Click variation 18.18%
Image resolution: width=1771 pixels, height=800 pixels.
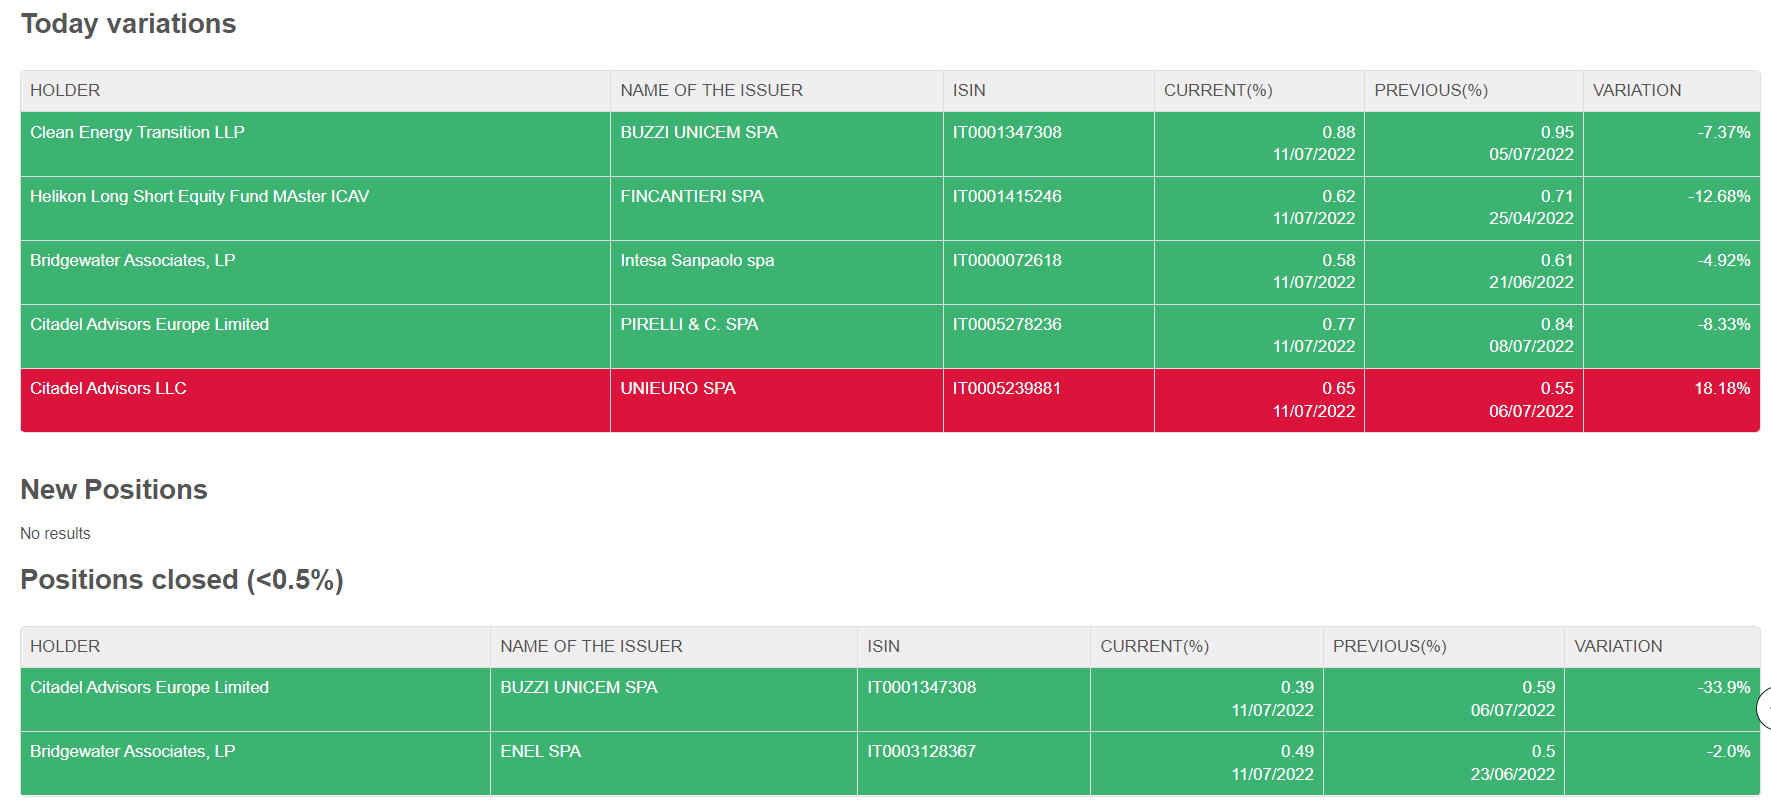[1722, 388]
